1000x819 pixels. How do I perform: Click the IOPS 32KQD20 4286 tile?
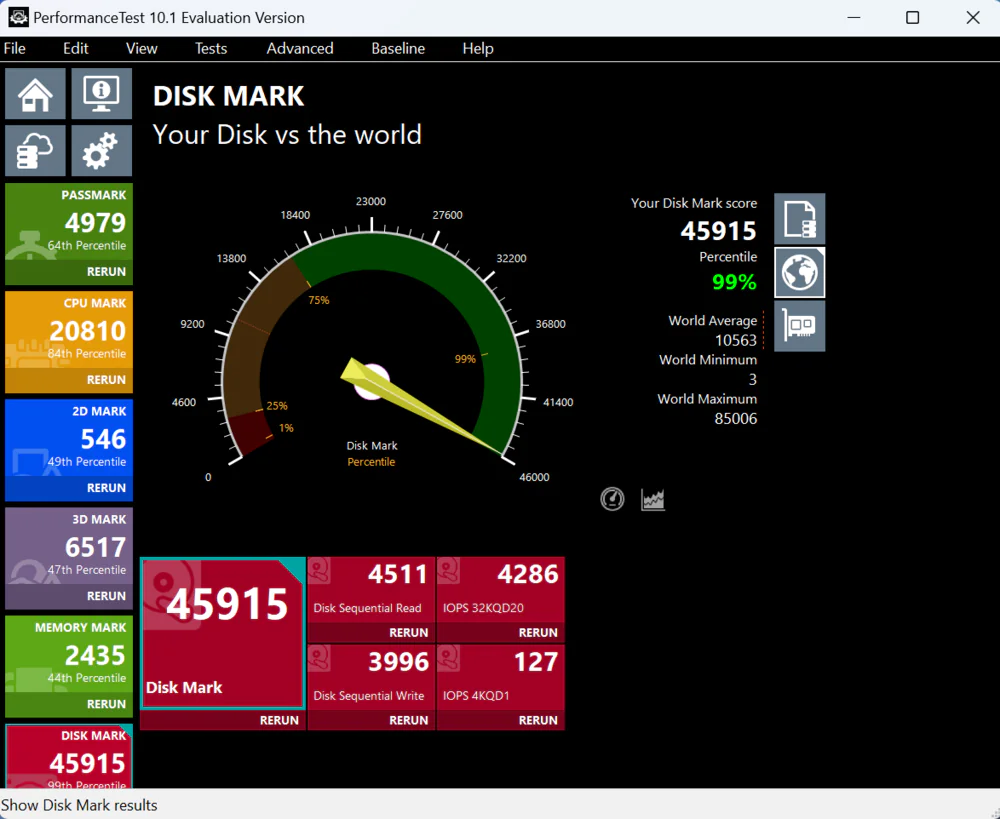coord(501,589)
